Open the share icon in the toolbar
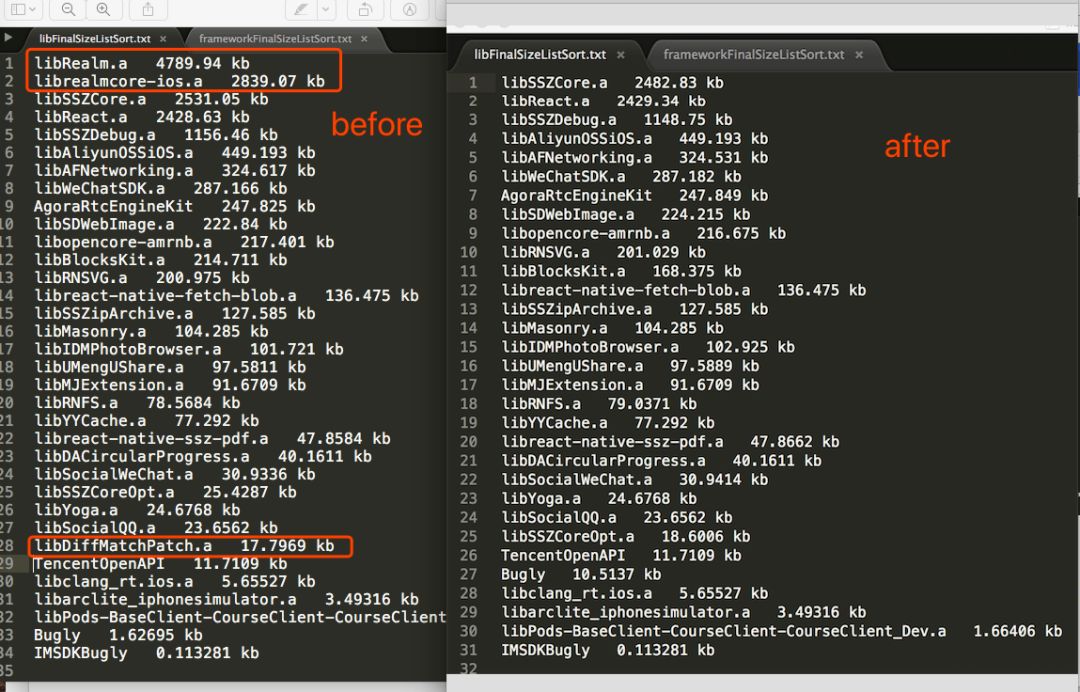The height and width of the screenshot is (692, 1080). coord(147,9)
